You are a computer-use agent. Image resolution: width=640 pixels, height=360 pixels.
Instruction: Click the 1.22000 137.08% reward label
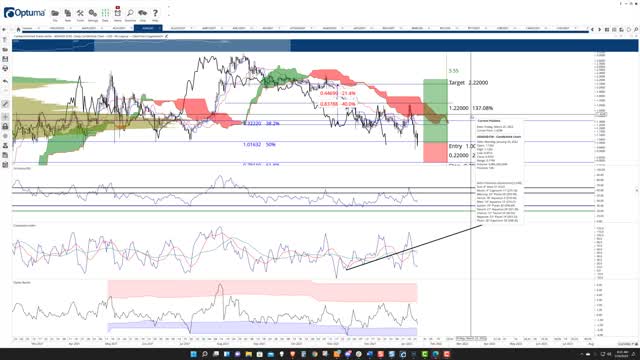(x=471, y=108)
